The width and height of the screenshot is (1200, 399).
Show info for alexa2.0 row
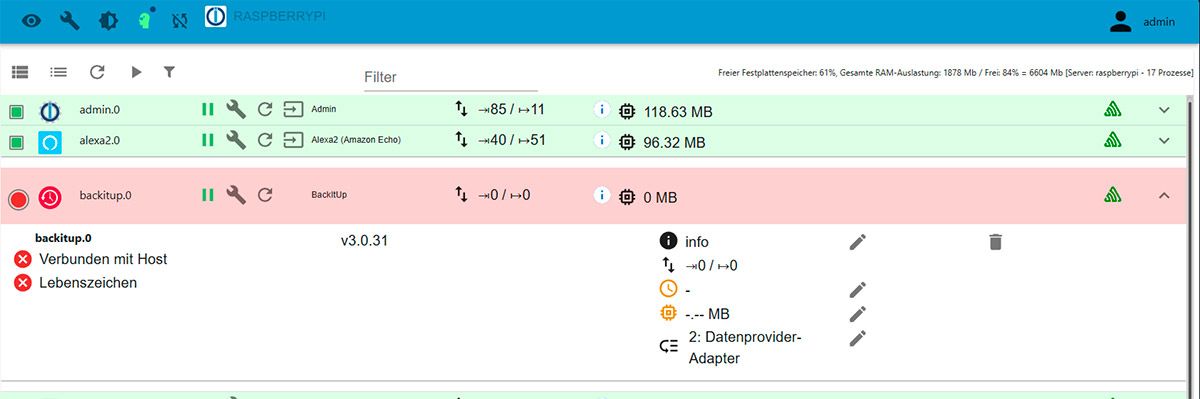click(602, 141)
